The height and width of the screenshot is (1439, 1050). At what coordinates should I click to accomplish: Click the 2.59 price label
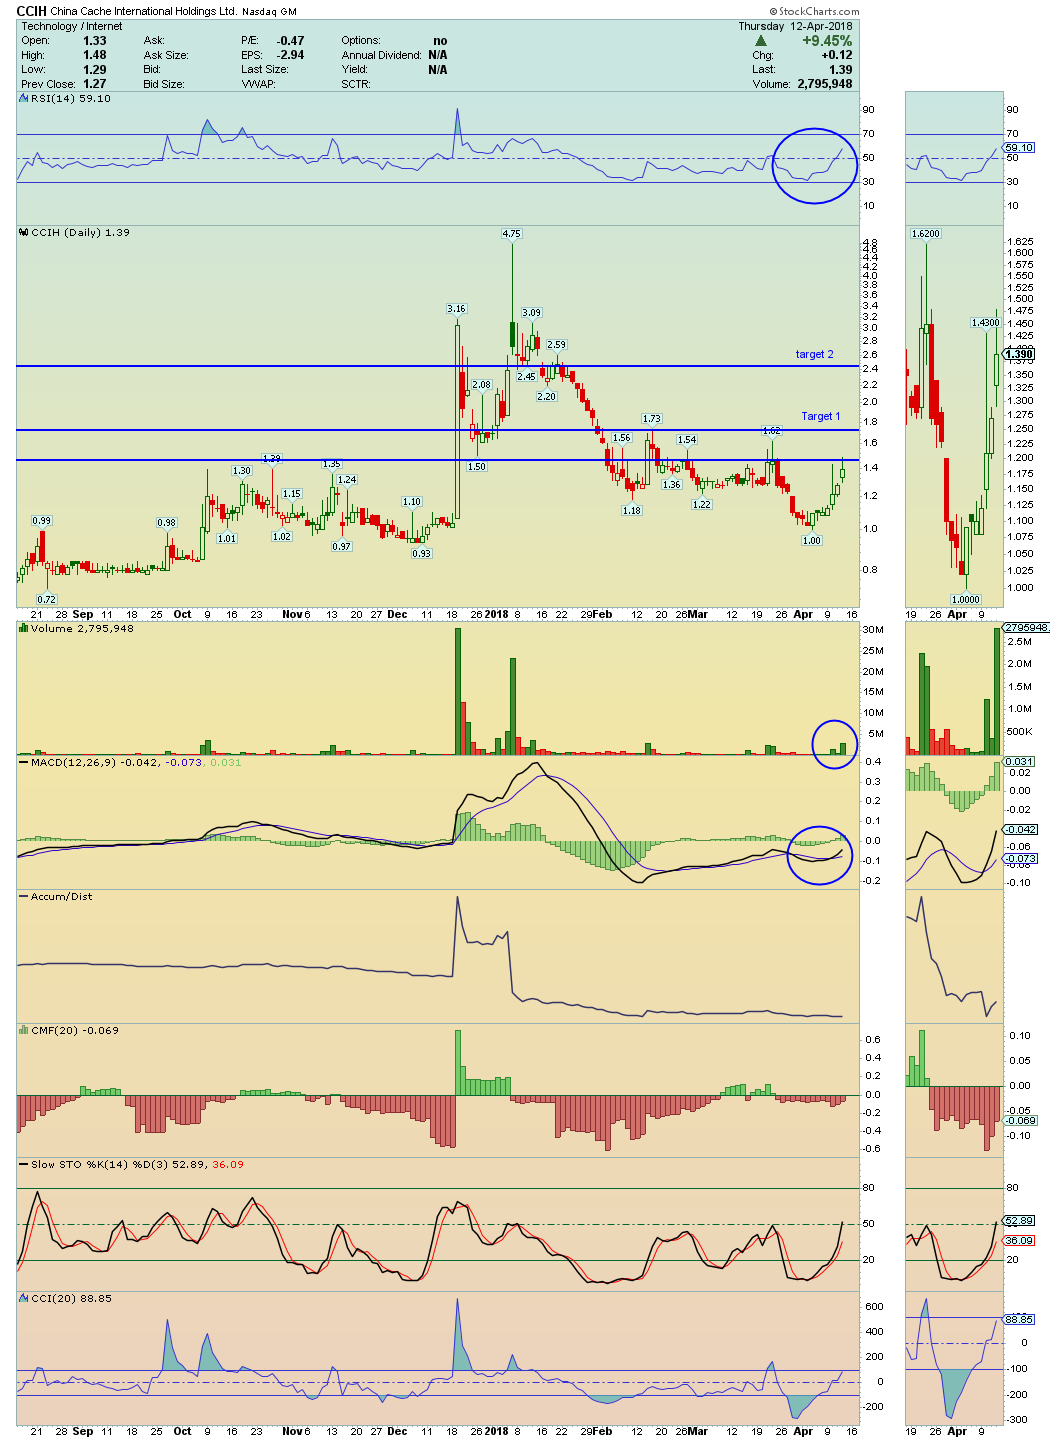(x=556, y=344)
